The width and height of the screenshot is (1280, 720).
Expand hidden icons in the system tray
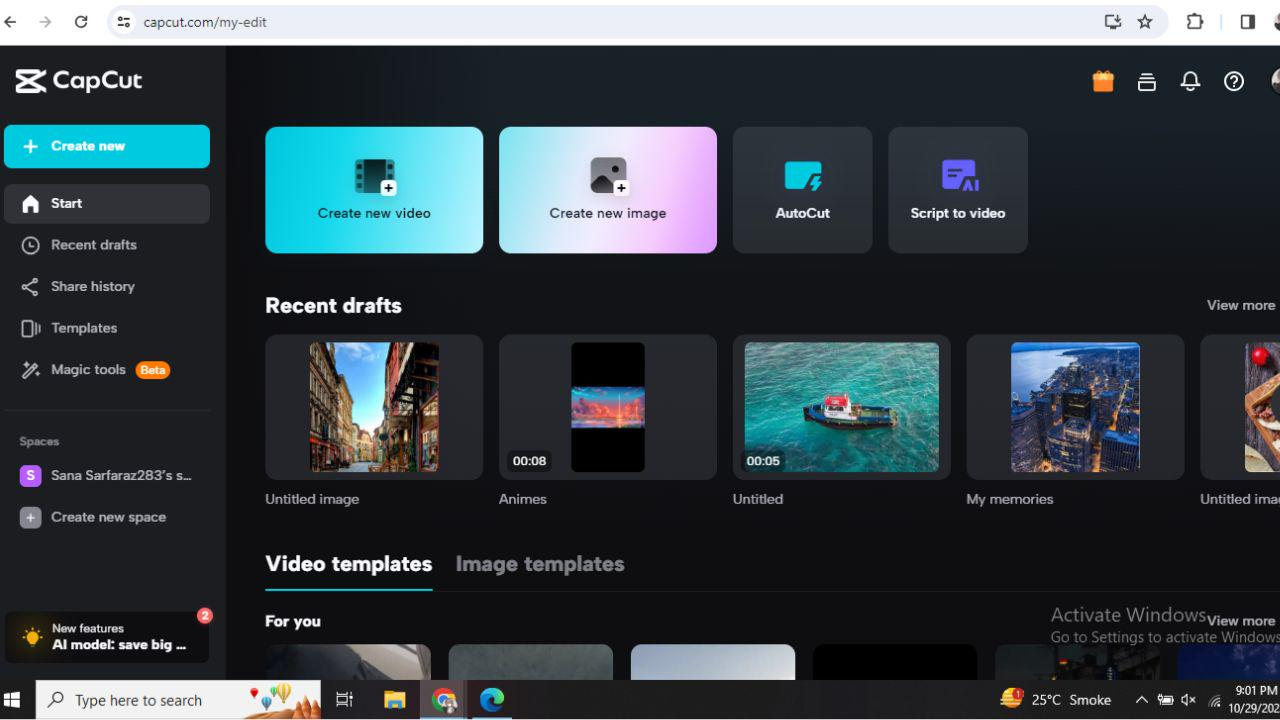coord(1141,699)
